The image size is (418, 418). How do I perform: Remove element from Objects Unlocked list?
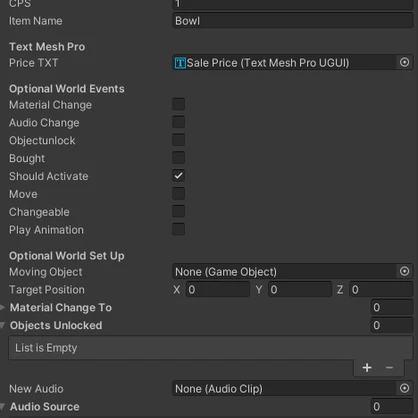pos(389,368)
